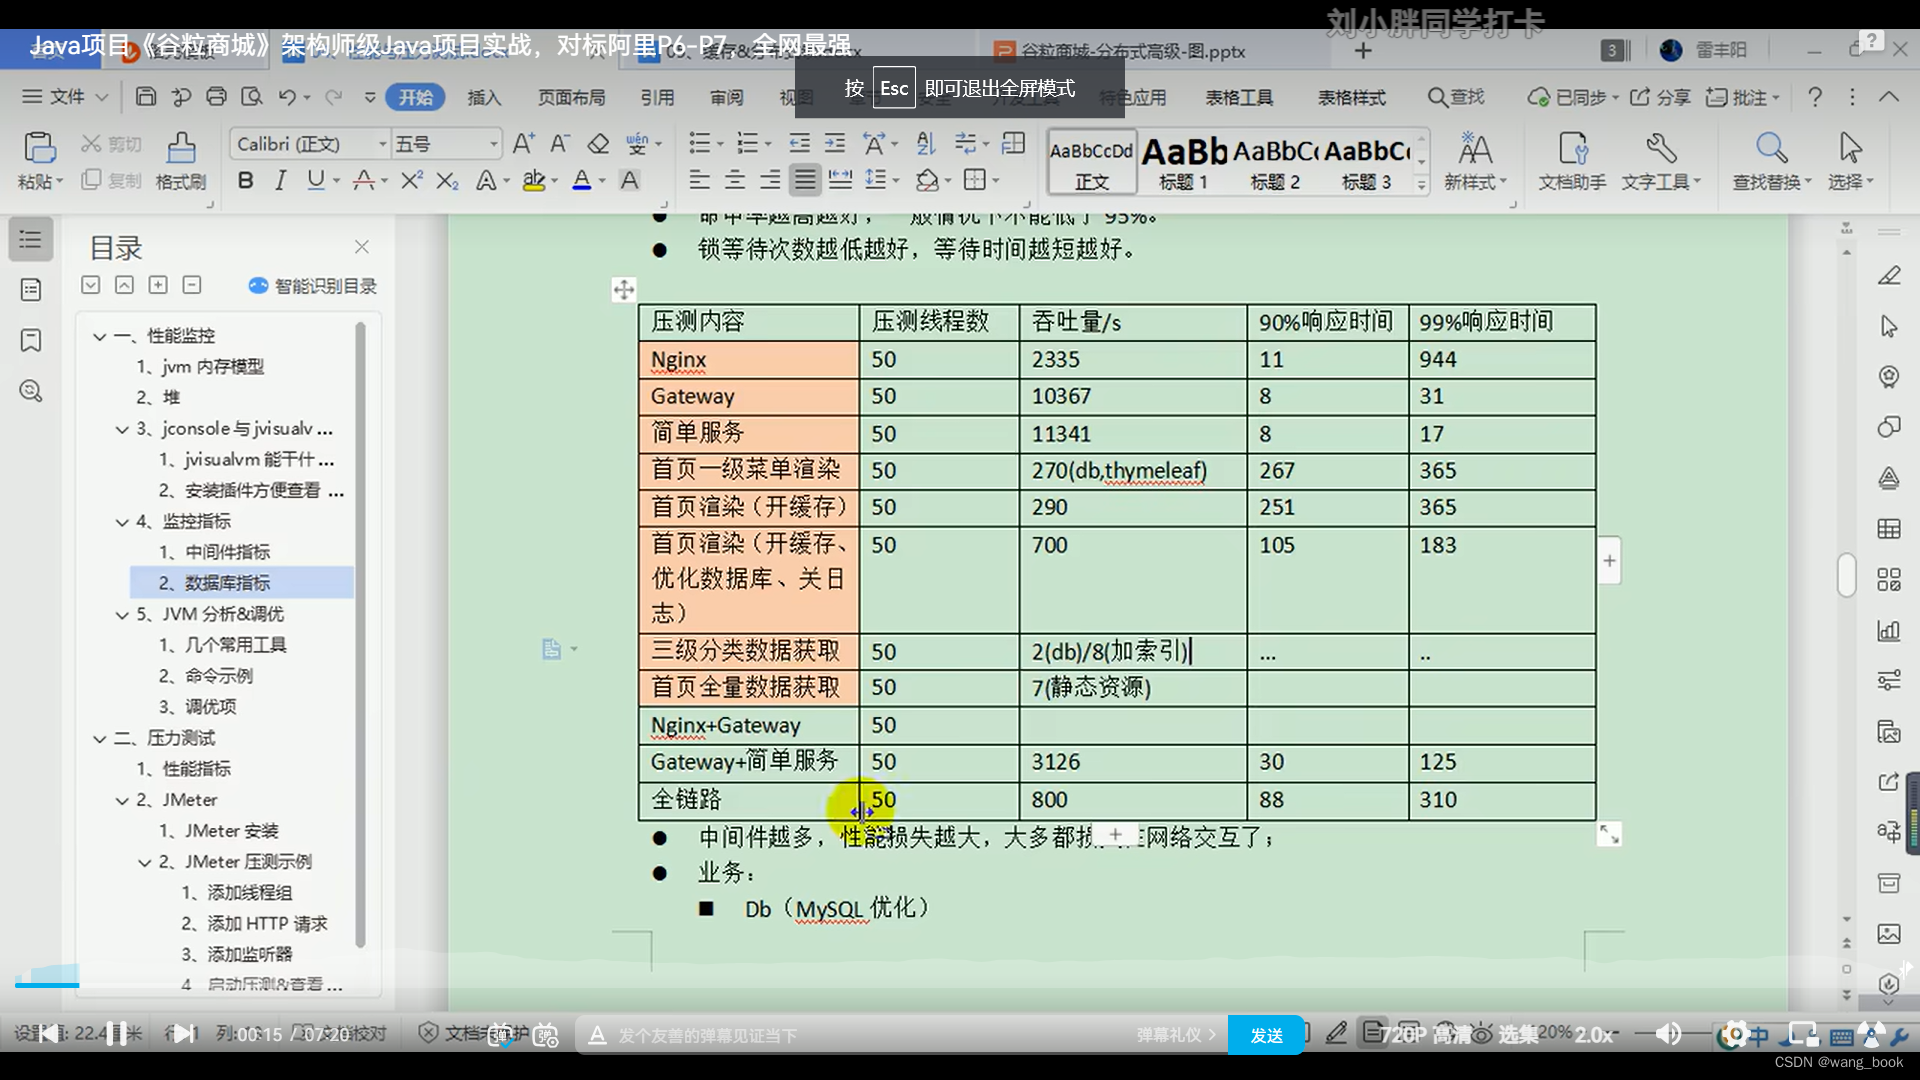Click the Bold formatting icon

click(245, 181)
